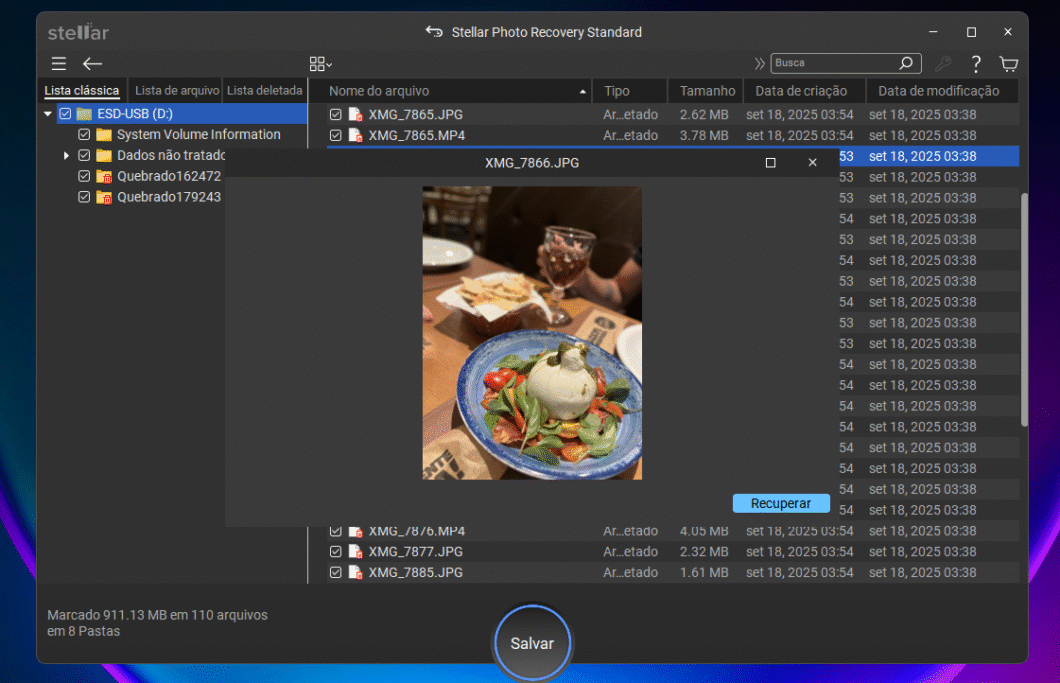Collapse the ESD-USB (D:) drive node
Image resolution: width=1060 pixels, height=683 pixels.
[x=46, y=113]
